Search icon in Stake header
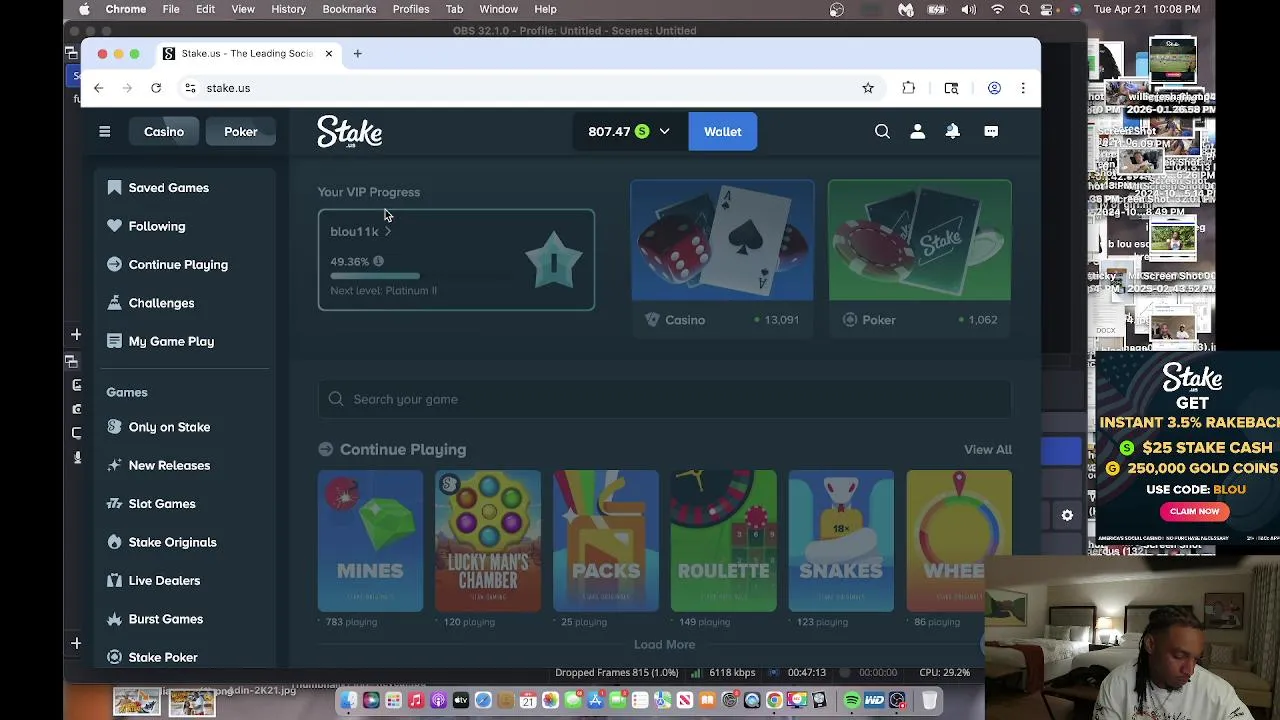1280x720 pixels. [x=882, y=131]
